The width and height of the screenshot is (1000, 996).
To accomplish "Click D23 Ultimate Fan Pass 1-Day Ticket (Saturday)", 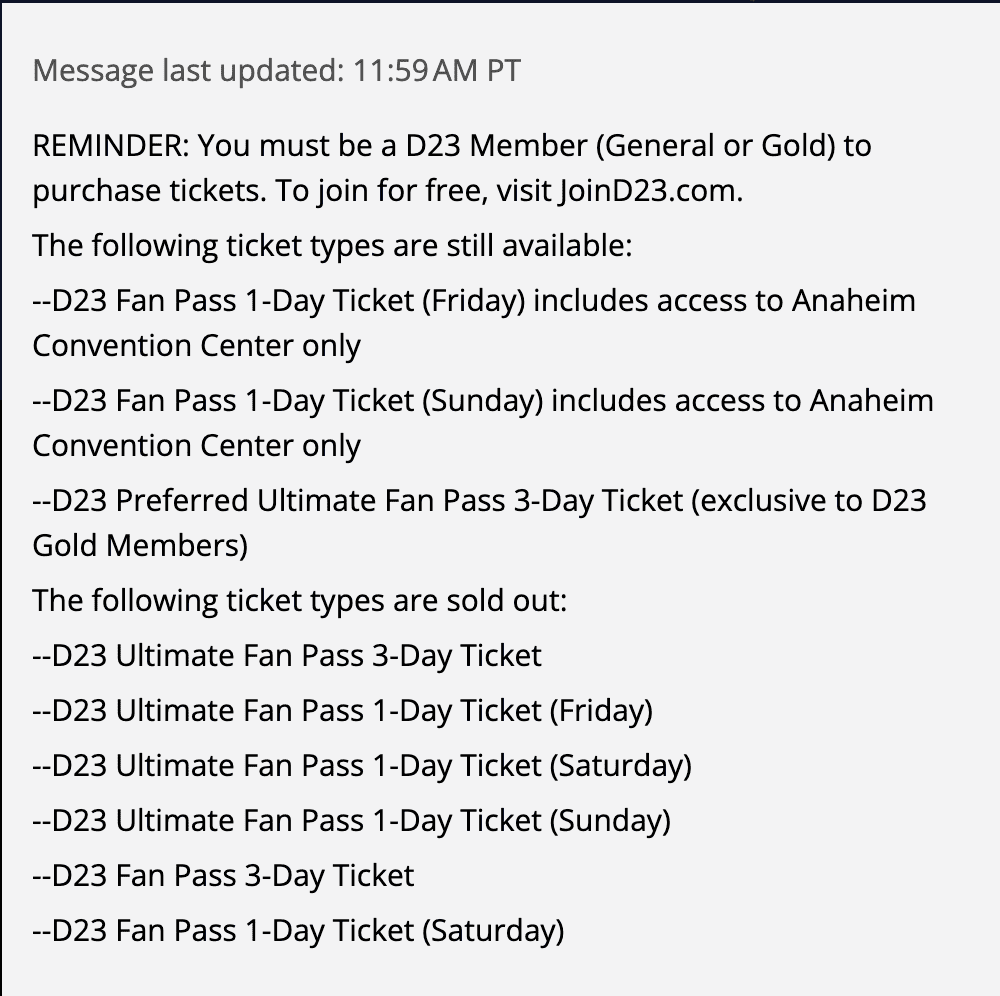I will point(362,765).
